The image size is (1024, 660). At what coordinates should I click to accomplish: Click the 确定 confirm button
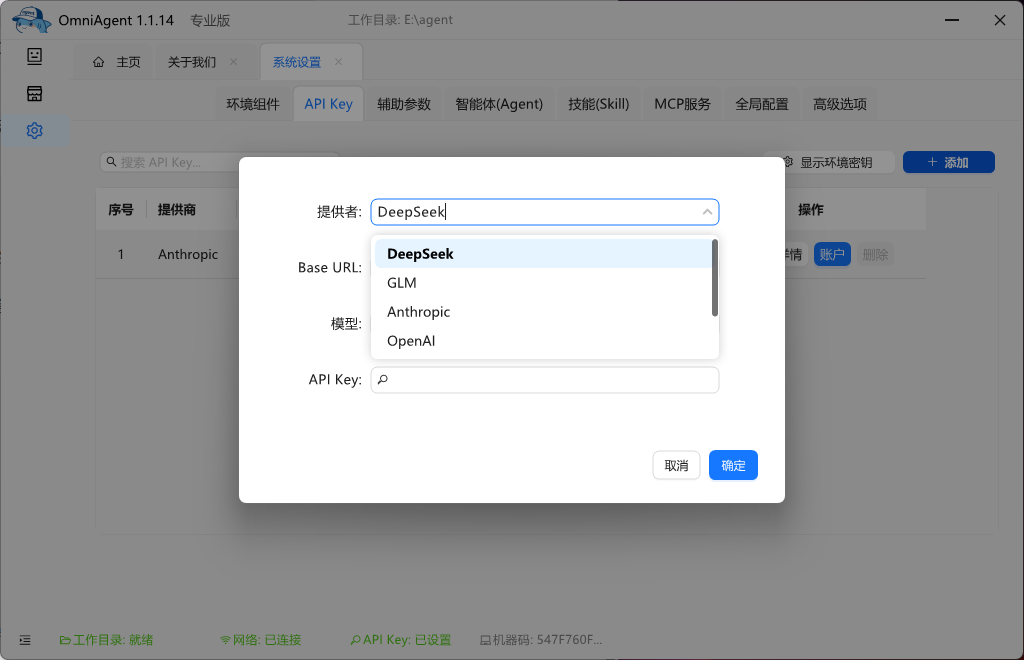733,465
